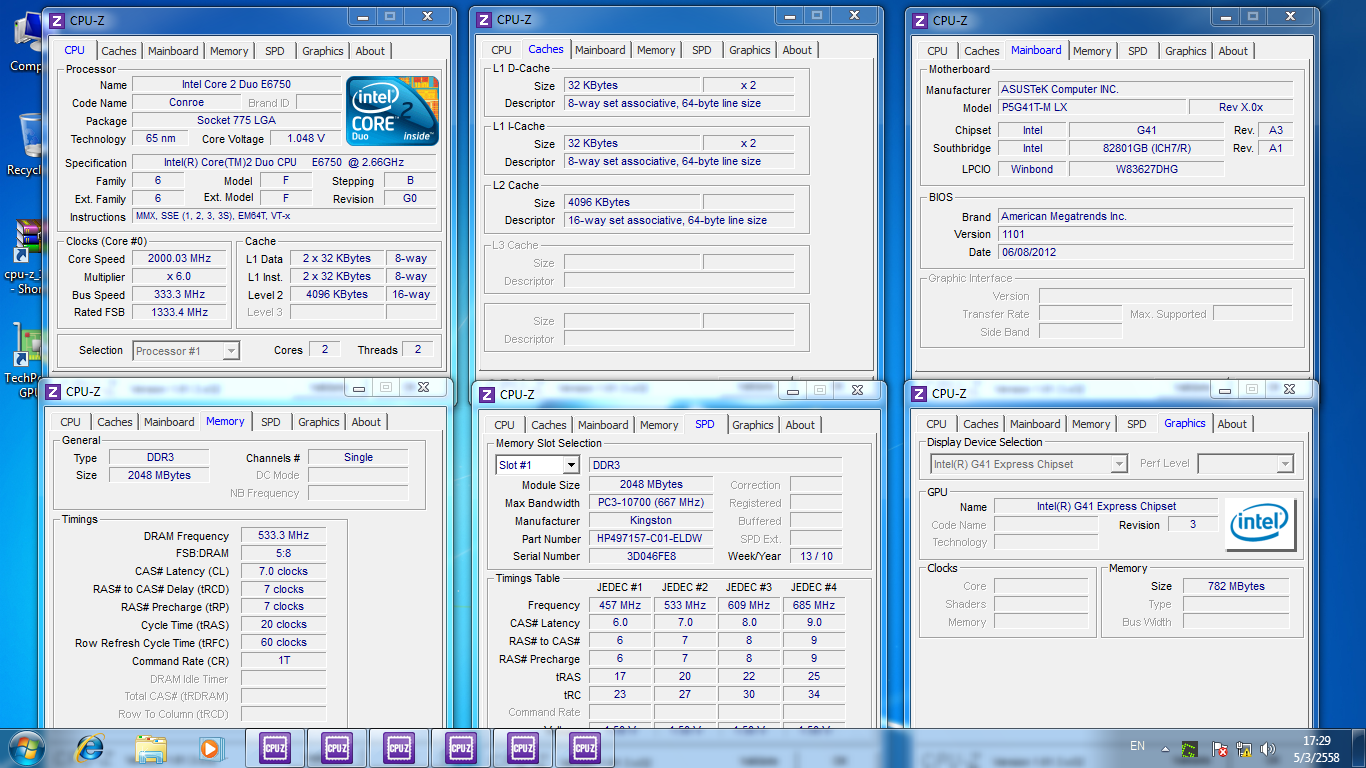
Task: Open the About tab in the SPD window
Action: (x=800, y=425)
